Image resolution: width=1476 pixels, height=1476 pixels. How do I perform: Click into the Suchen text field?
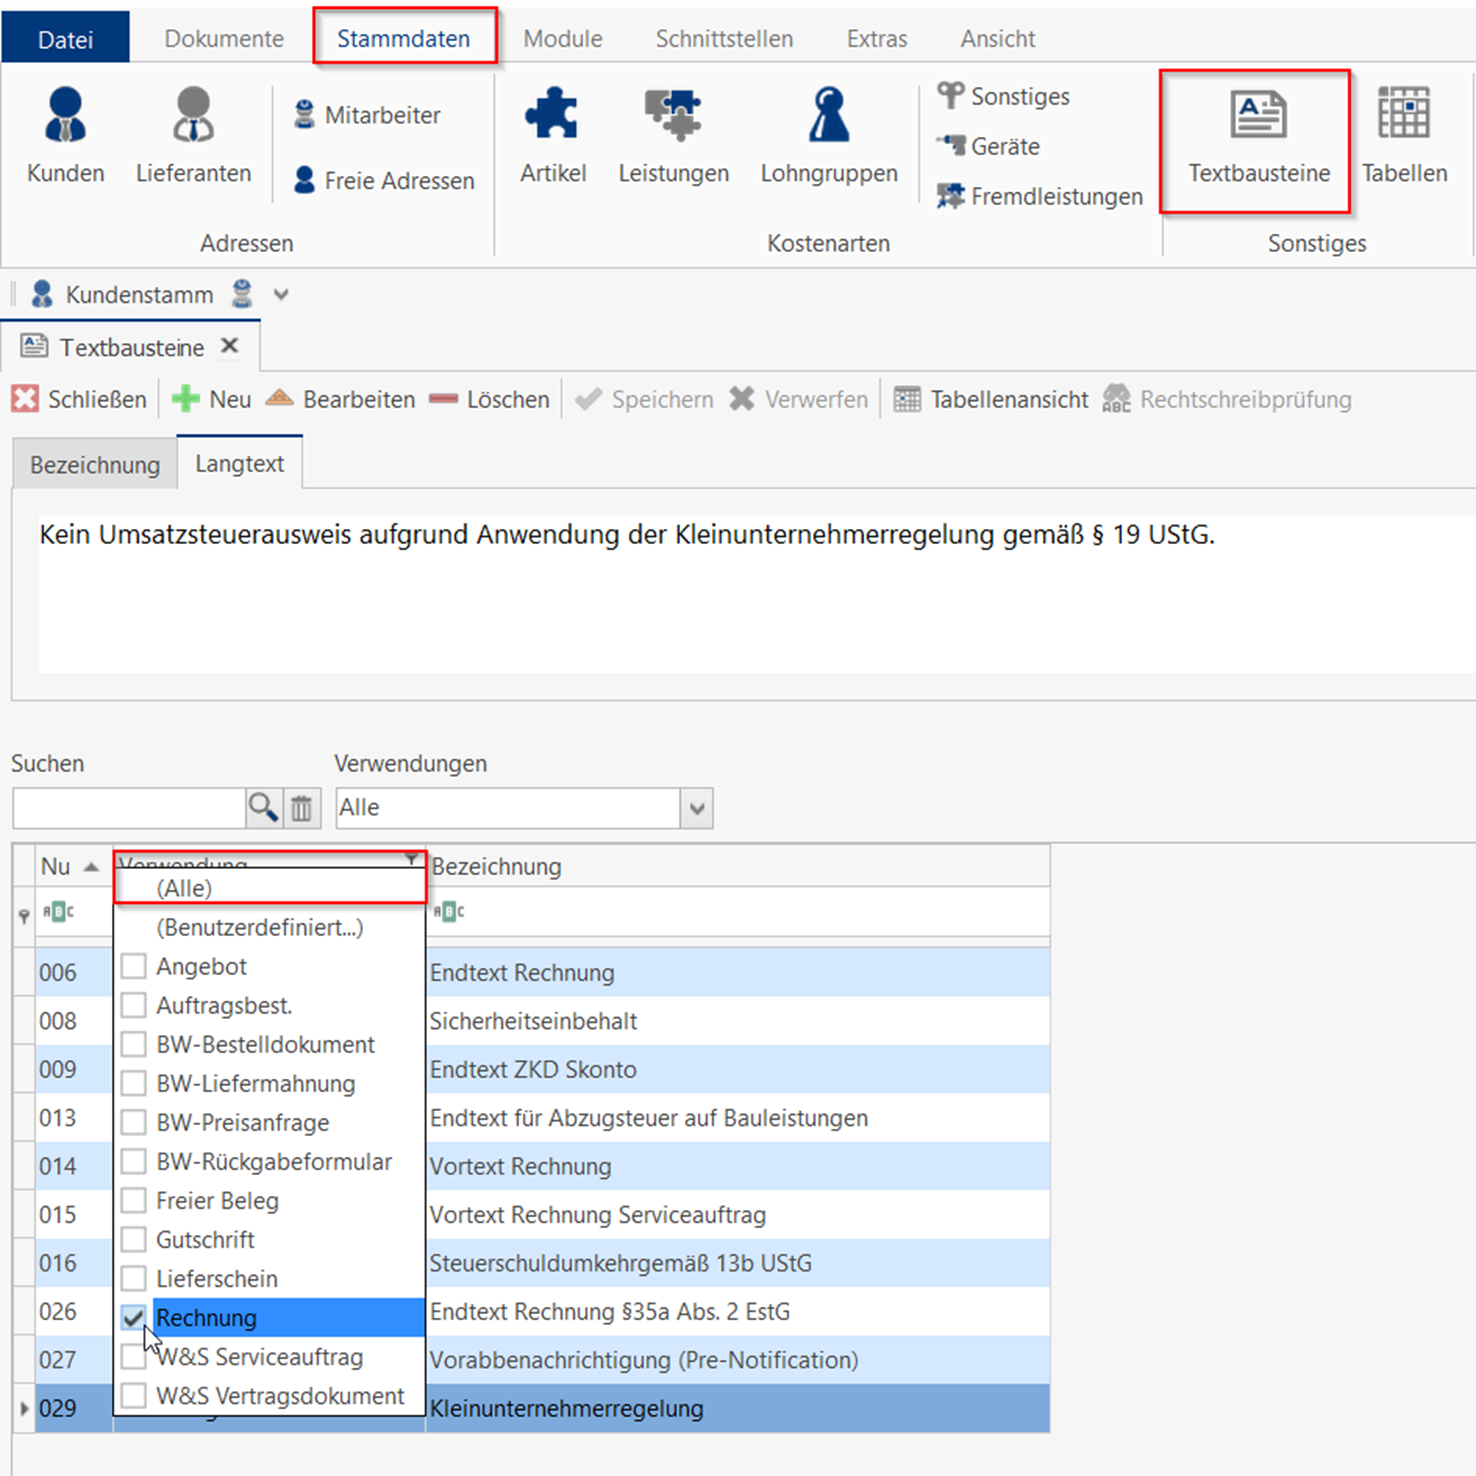click(x=128, y=808)
